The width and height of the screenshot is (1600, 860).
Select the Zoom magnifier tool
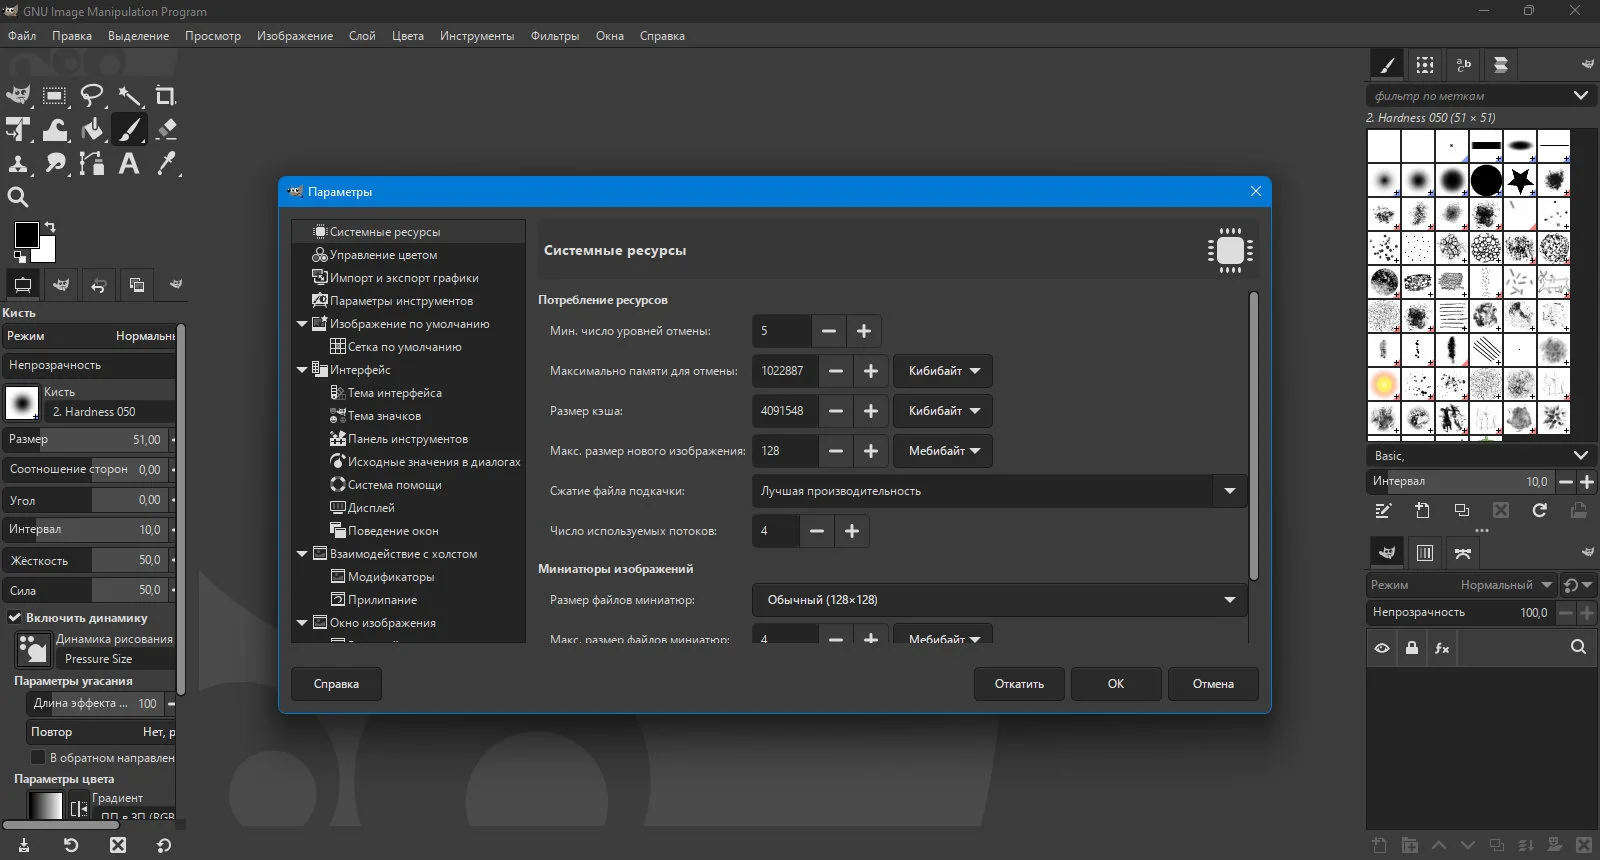point(18,197)
